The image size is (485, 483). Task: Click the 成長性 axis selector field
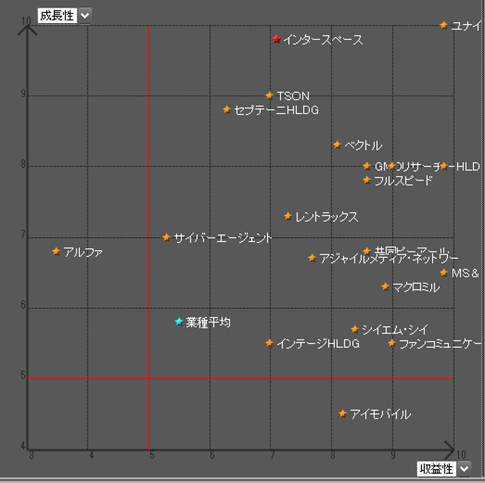(57, 16)
